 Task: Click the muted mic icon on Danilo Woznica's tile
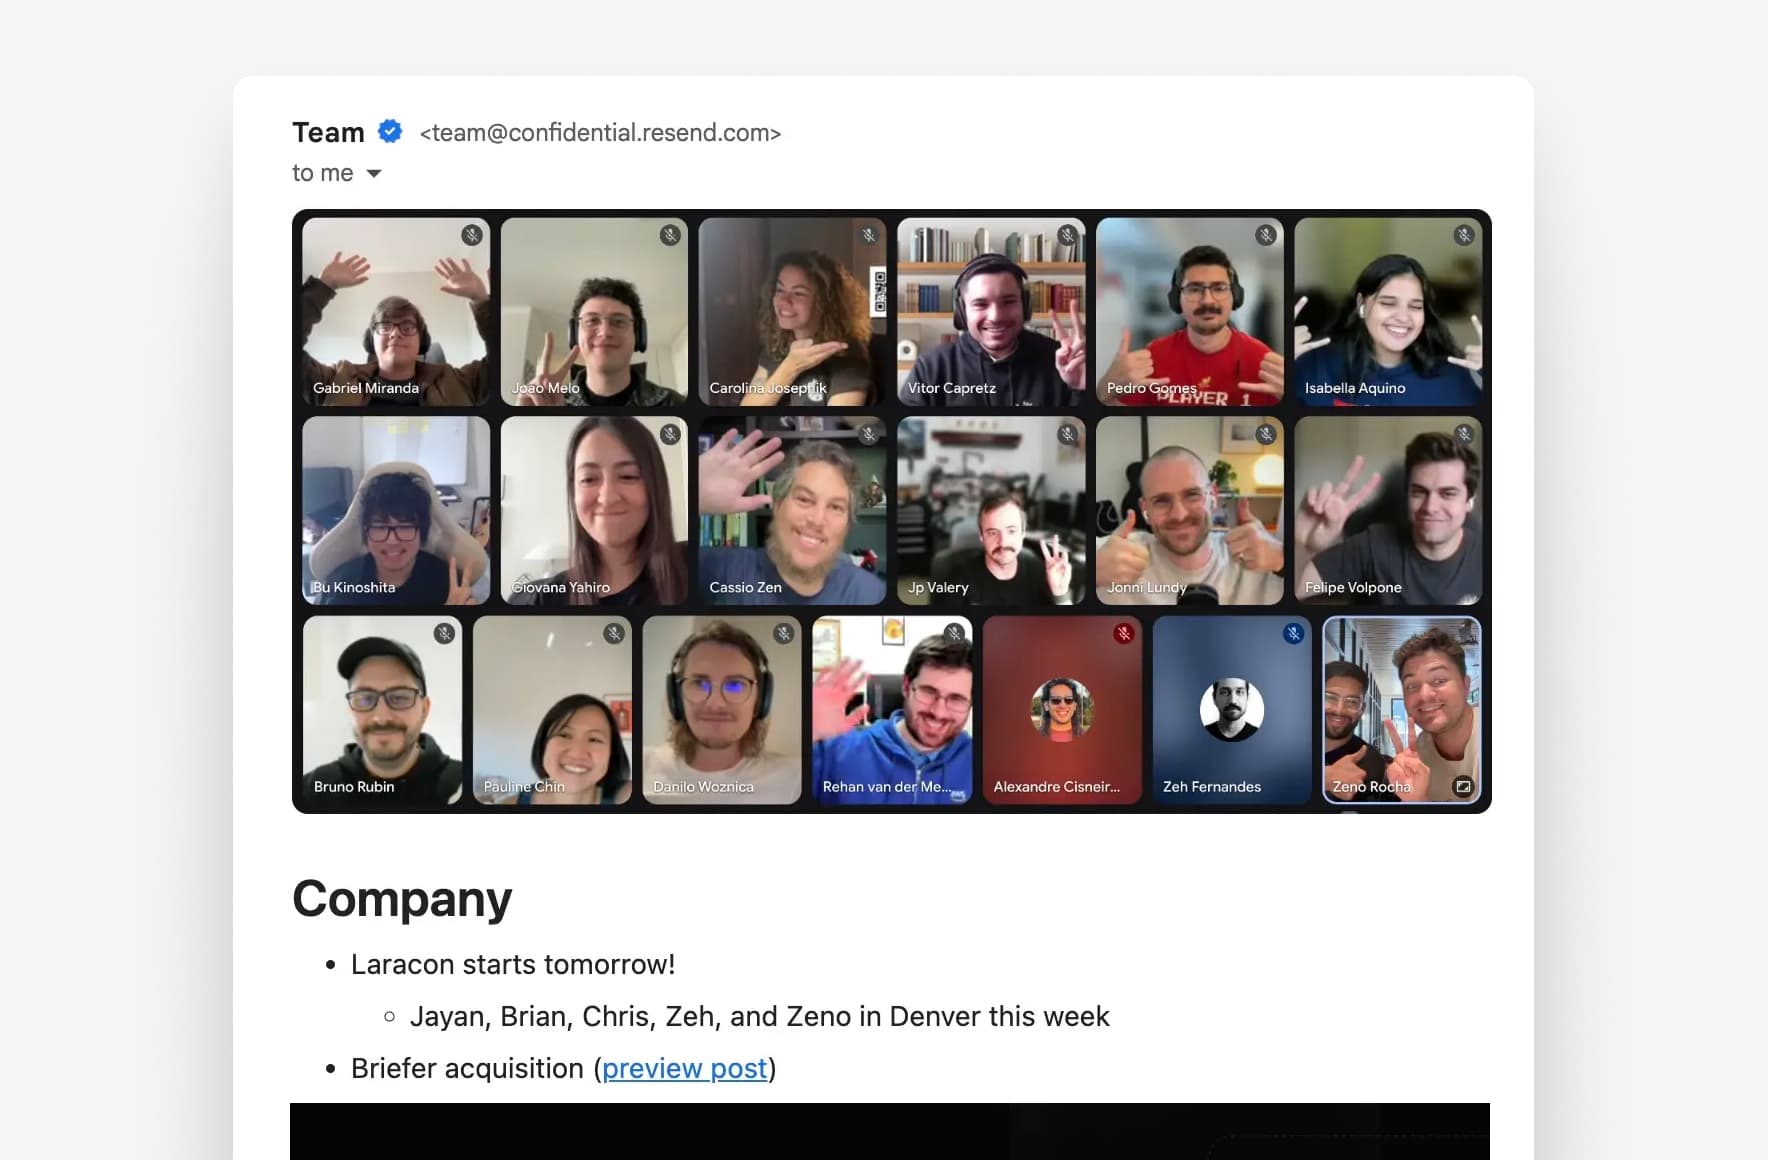coord(784,633)
